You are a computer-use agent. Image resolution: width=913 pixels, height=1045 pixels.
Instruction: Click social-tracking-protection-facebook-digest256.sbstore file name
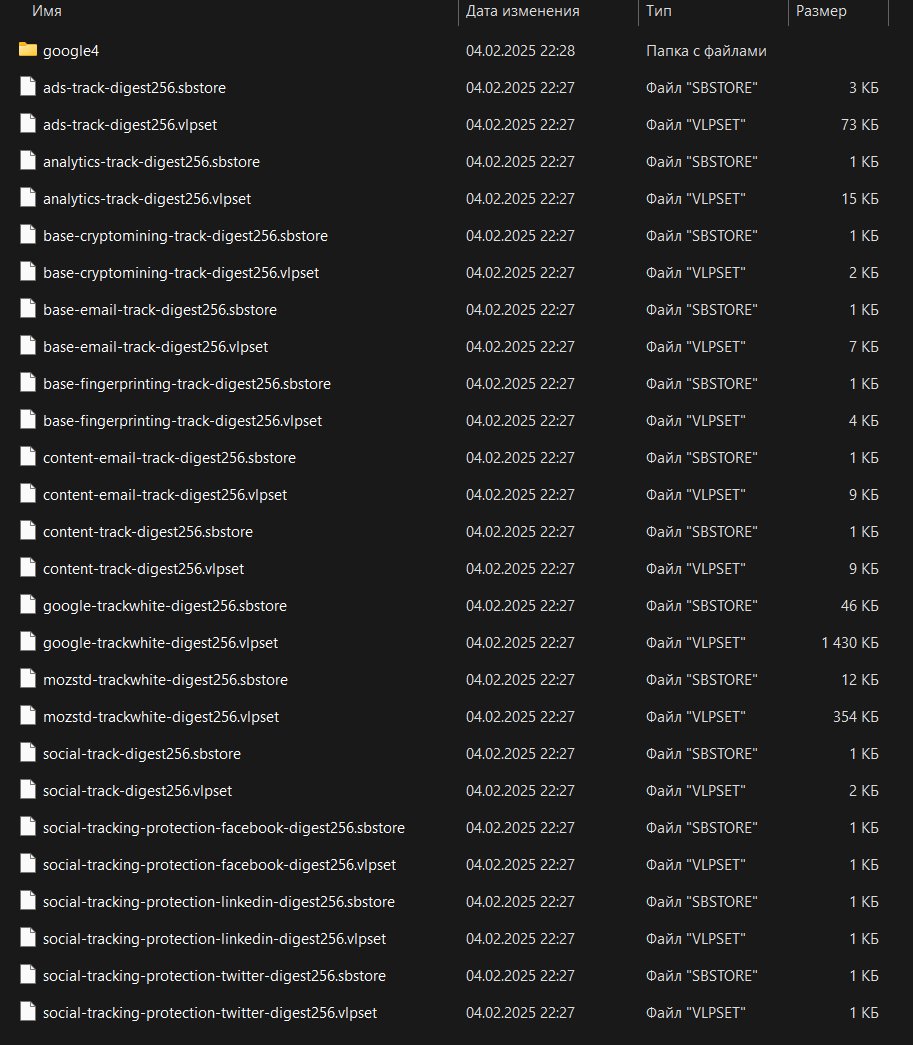click(224, 828)
